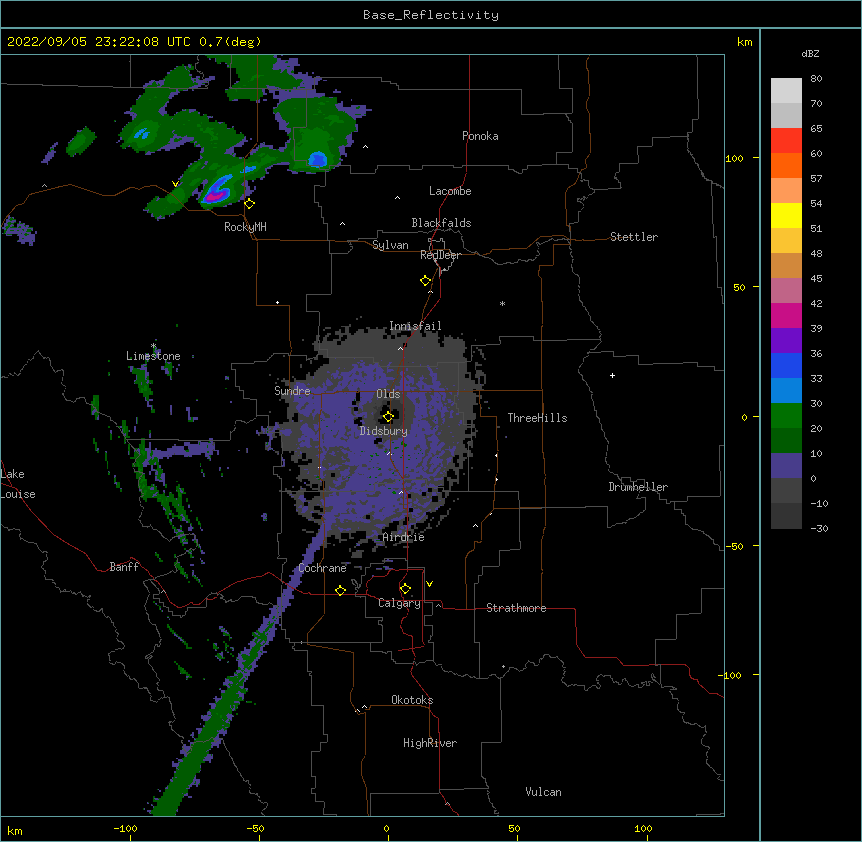The image size is (862, 842).
Task: Click the Blackfalds city label
Action: 441,223
